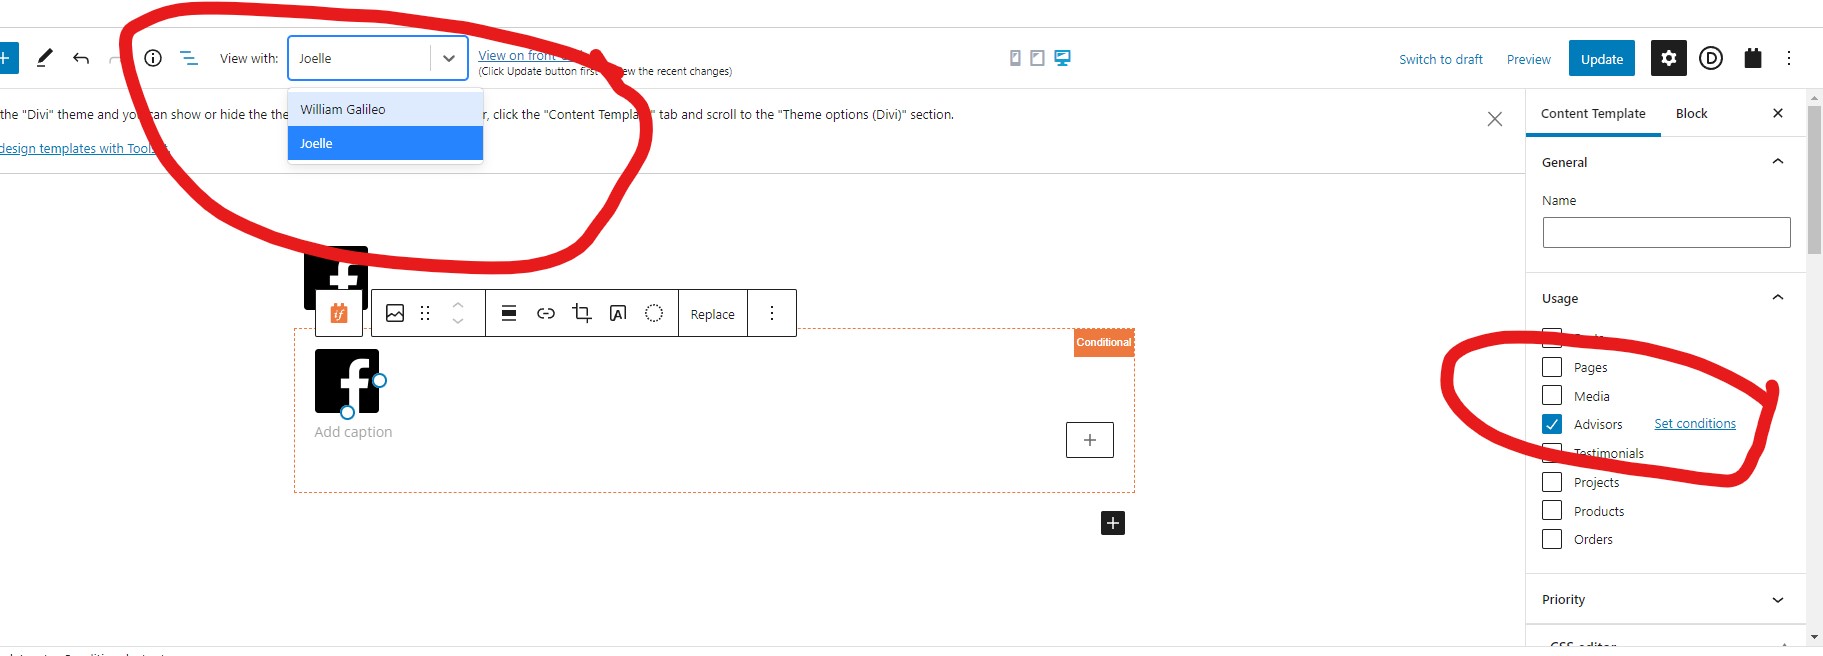
Task: Toggle the settings gear sidebar
Action: click(1669, 58)
